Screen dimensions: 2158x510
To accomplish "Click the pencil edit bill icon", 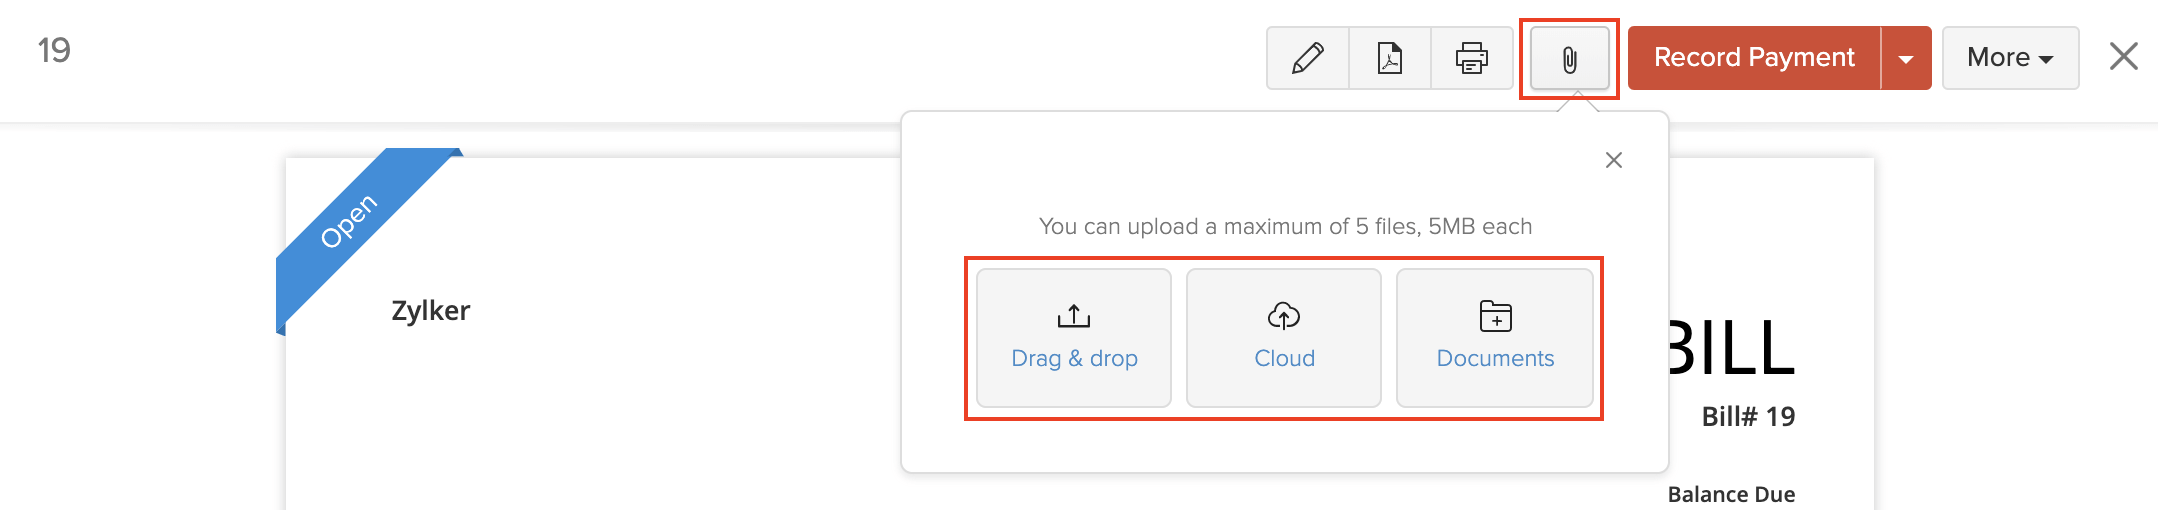I will [x=1307, y=58].
